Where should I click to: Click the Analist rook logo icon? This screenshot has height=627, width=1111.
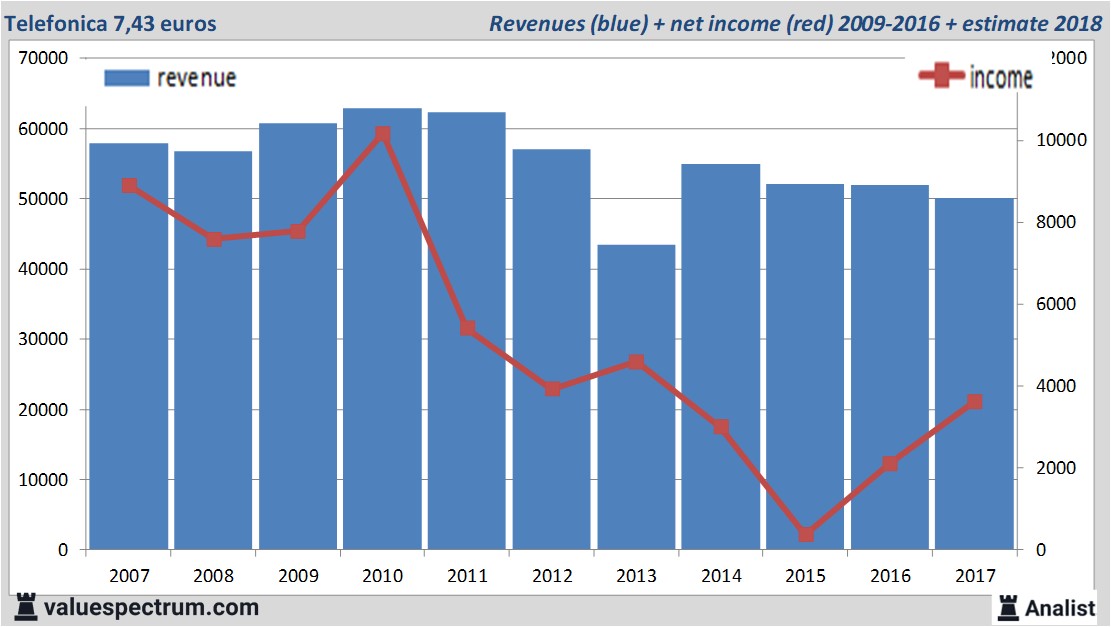click(1009, 607)
